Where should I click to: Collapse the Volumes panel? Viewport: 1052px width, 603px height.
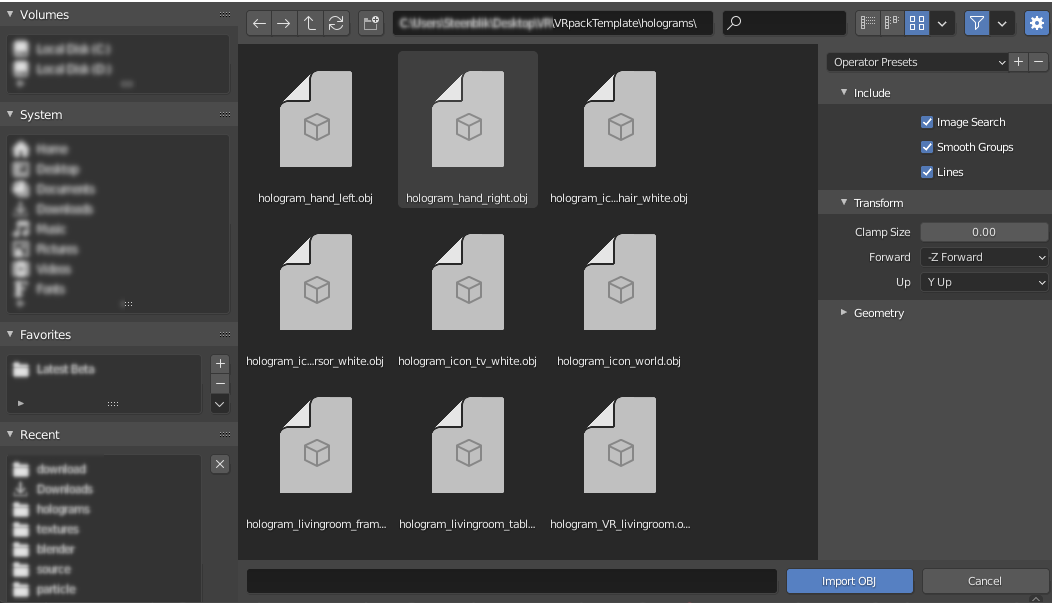10,14
